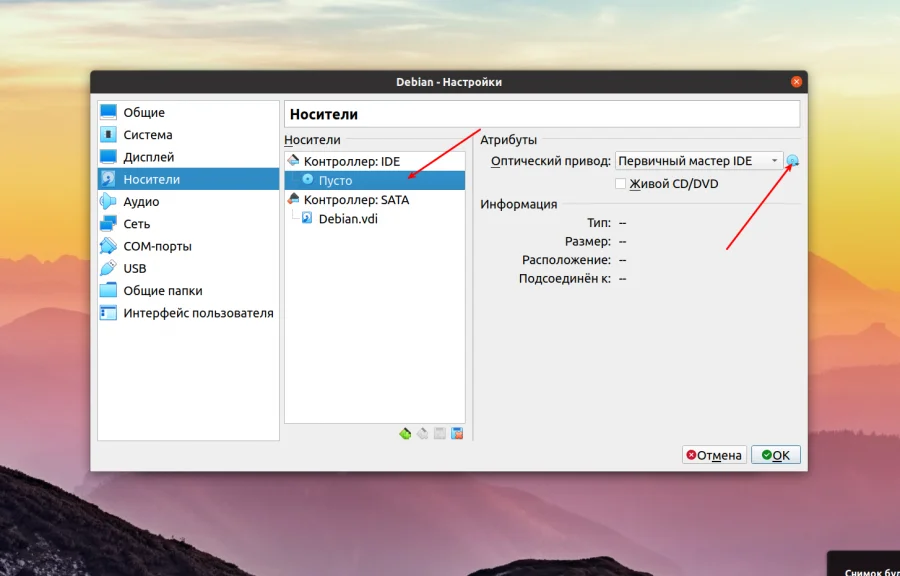The width and height of the screenshot is (900, 576).
Task: Enable the Живой CD/DVD checkbox
Action: [x=621, y=183]
